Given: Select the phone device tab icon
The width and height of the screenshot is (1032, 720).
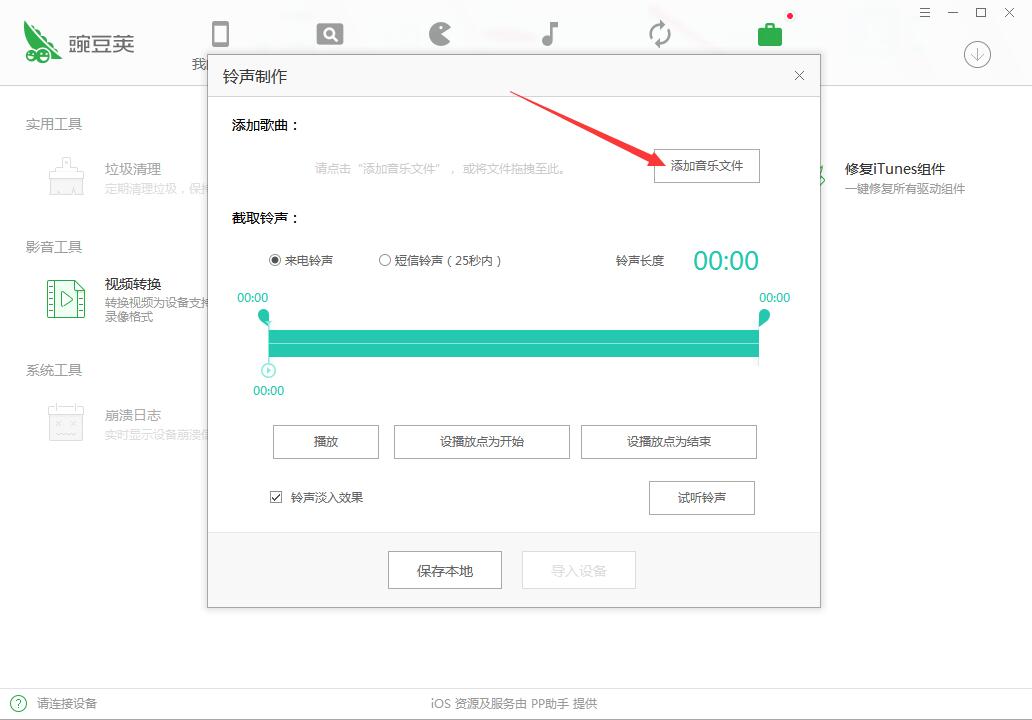Looking at the screenshot, I should [220, 32].
